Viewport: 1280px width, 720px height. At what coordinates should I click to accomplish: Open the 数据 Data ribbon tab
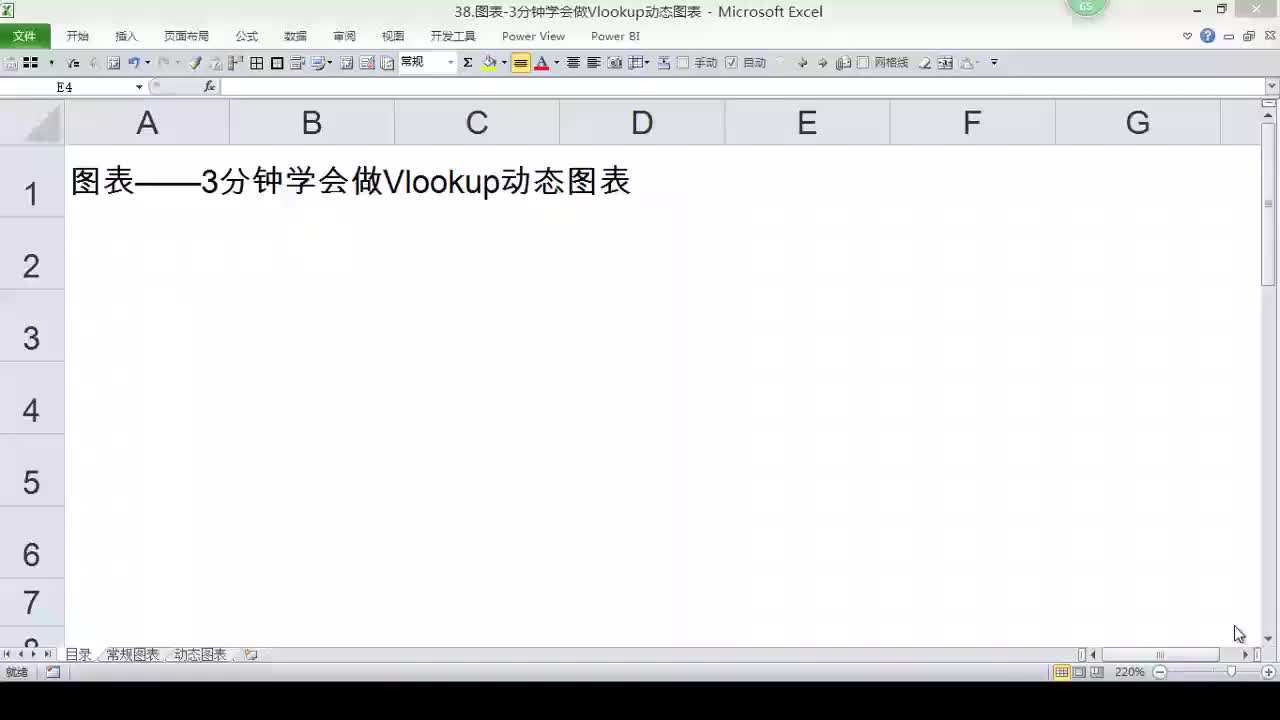pos(295,36)
